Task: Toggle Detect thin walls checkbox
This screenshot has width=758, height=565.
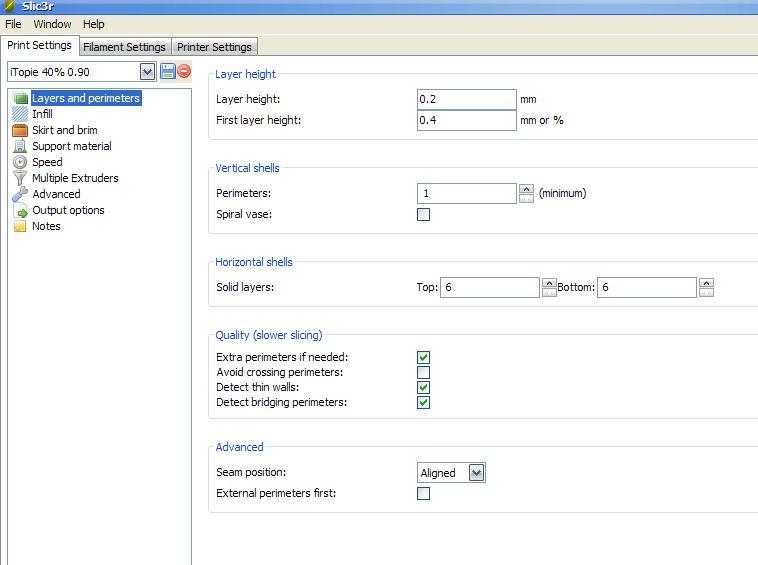Action: point(423,387)
